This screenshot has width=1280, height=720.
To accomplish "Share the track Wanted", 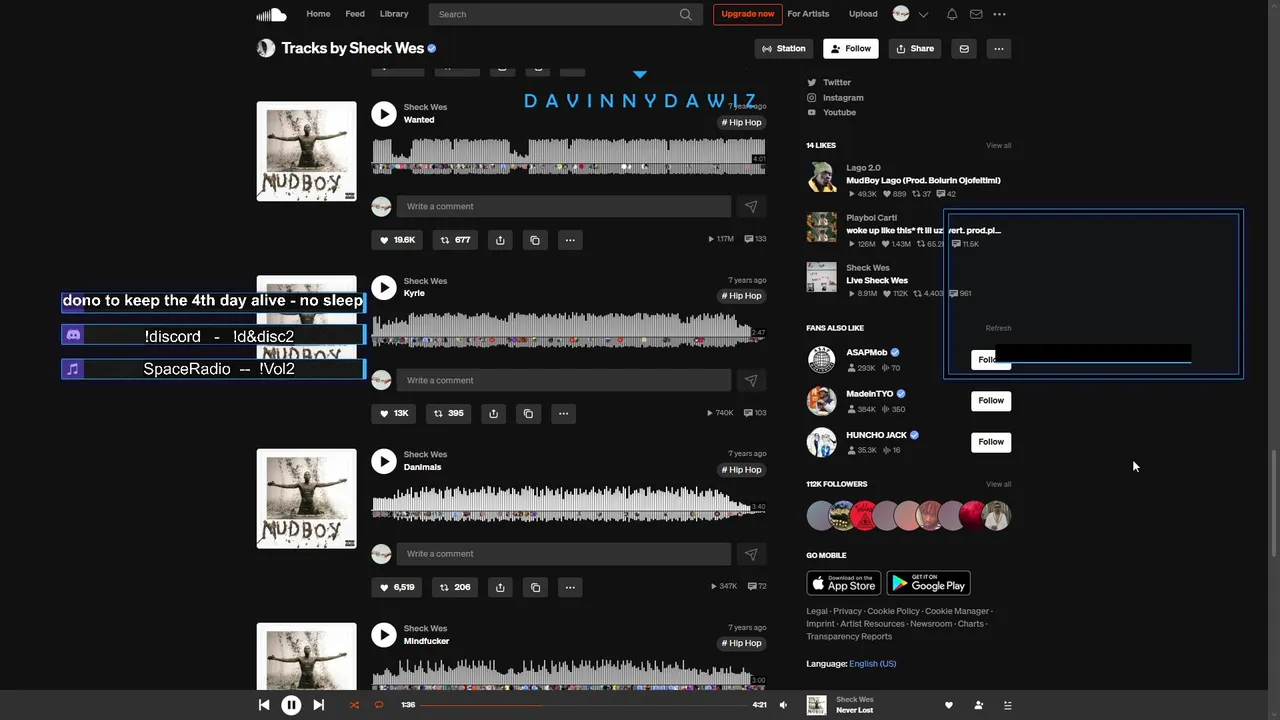I will pos(500,240).
